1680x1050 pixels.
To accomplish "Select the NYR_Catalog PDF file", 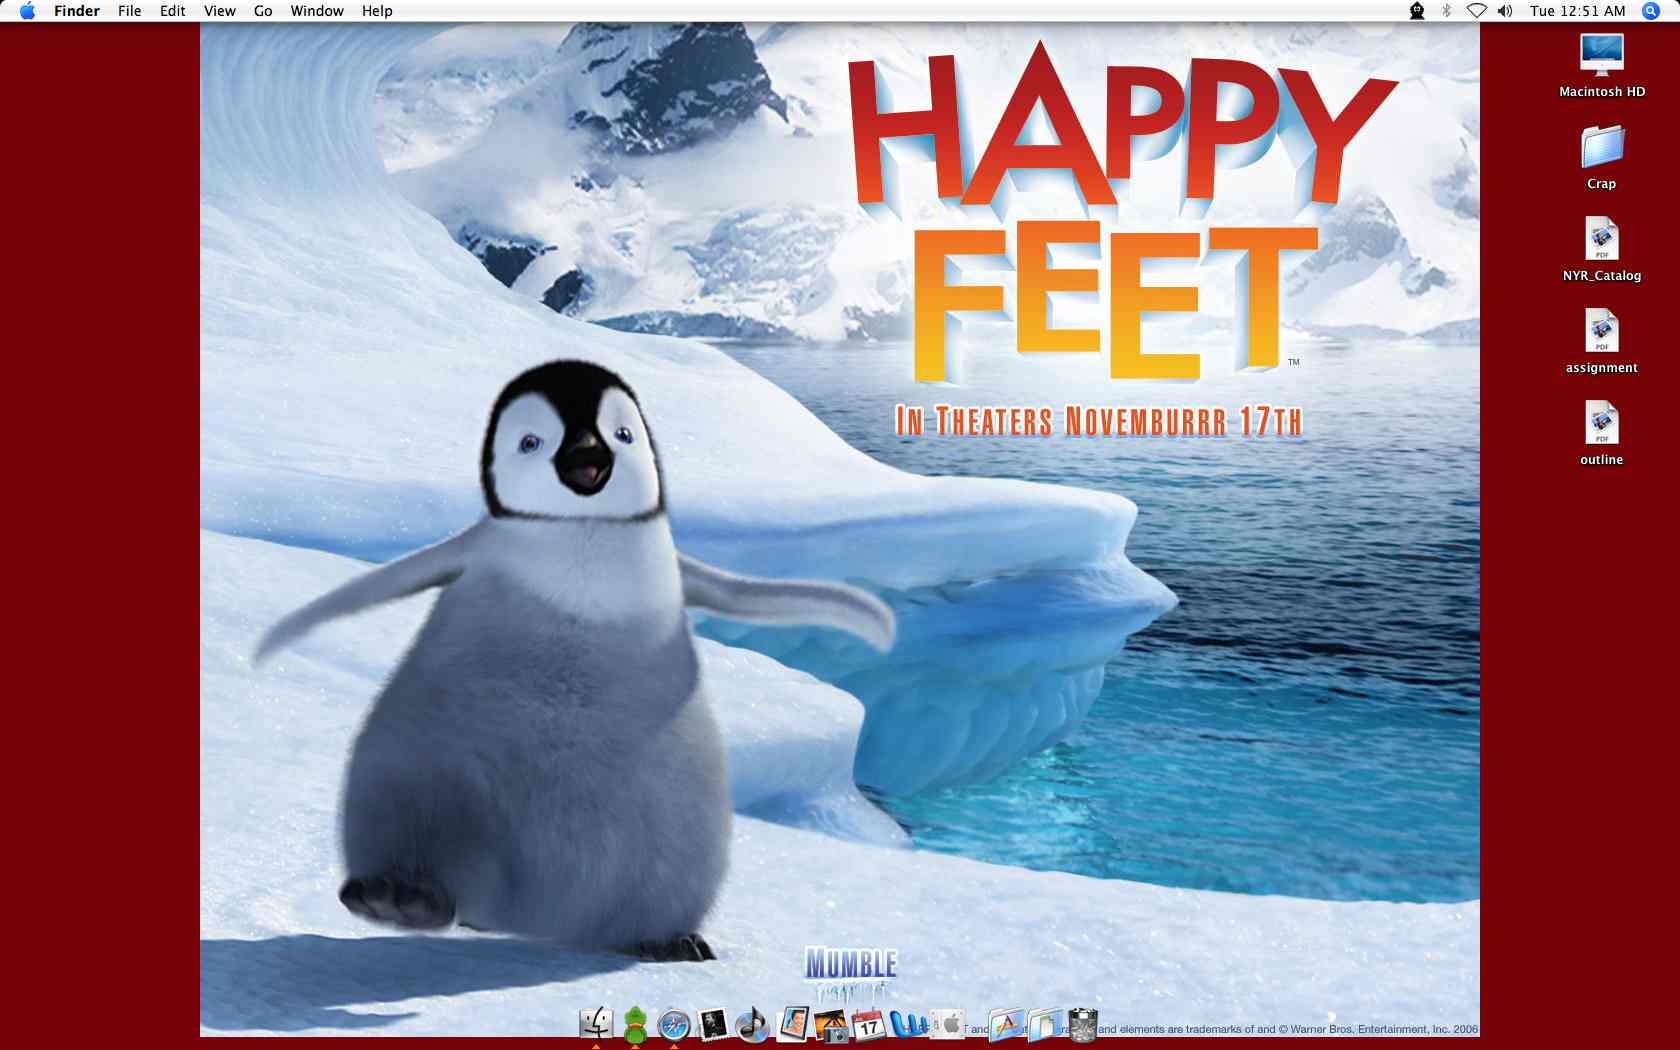I will (x=1602, y=249).
